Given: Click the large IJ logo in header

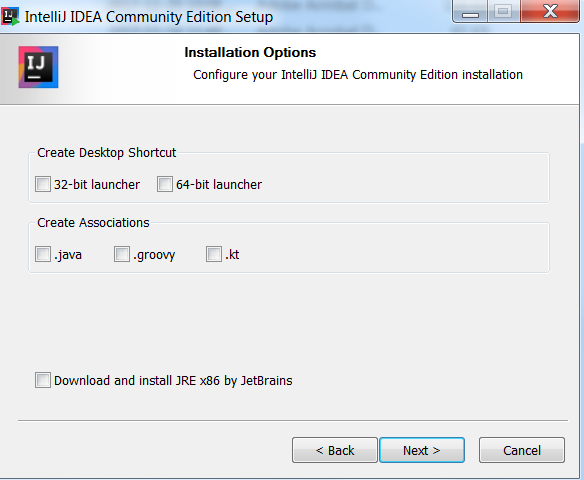Looking at the screenshot, I should [38, 67].
